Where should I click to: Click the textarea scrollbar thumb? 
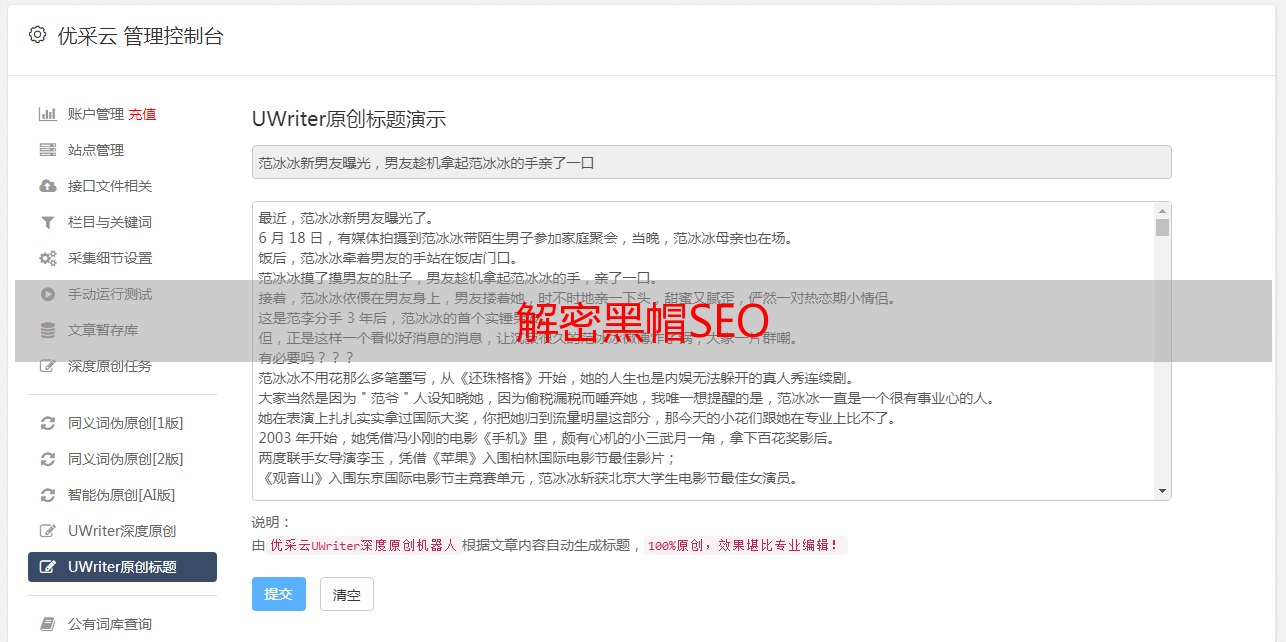click(1162, 227)
